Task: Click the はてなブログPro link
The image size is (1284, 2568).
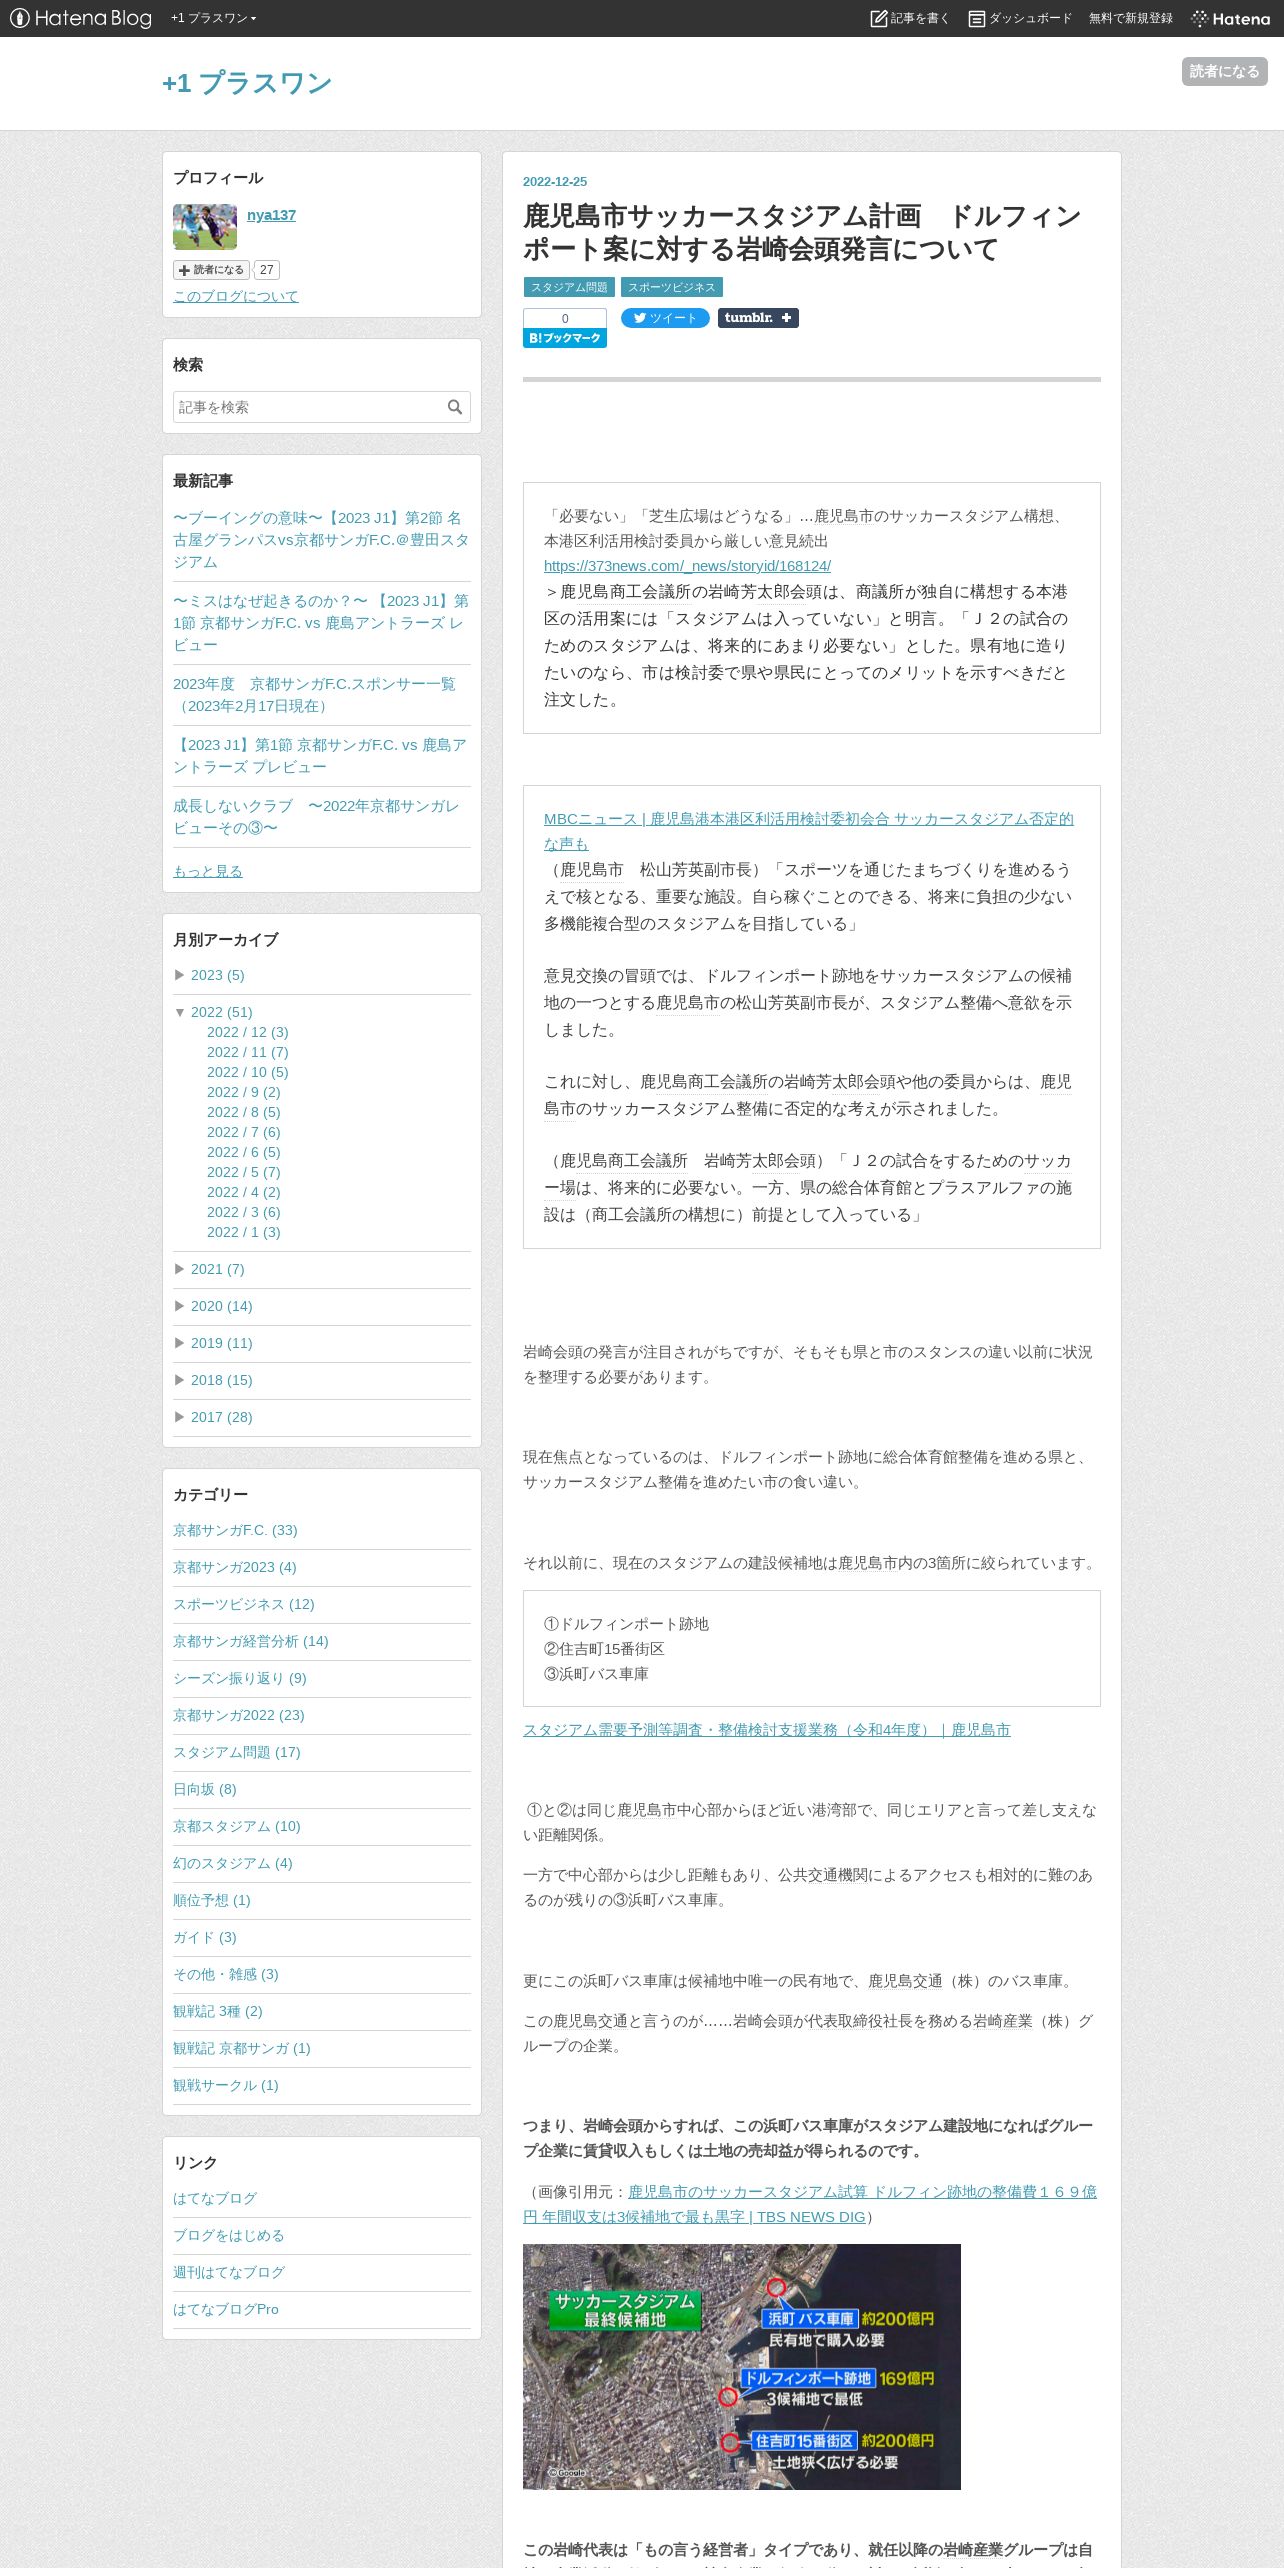Action: click(x=225, y=2309)
